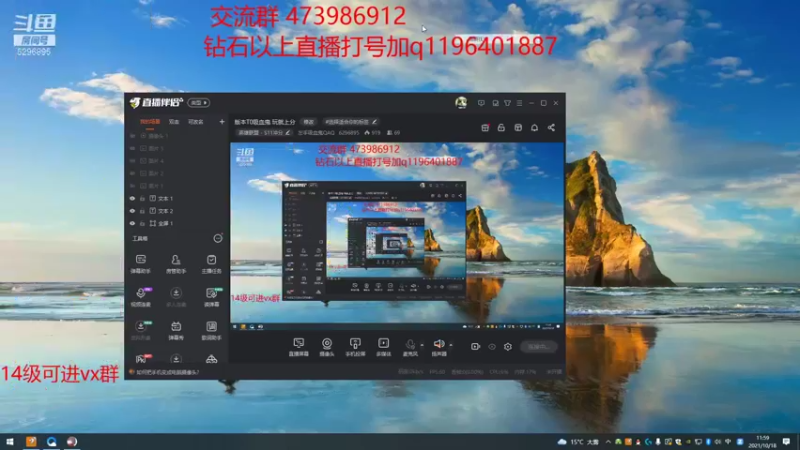Image resolution: width=800 pixels, height=450 pixels.
Task: Collapse the 工具箱 toolbox panel
Action: (218, 238)
